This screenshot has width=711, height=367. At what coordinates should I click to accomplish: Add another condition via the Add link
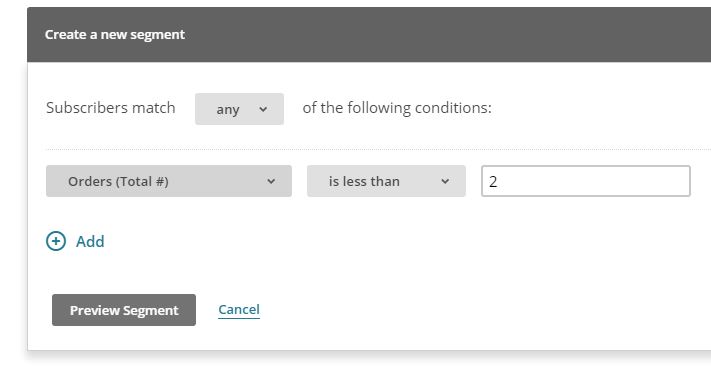(90, 241)
